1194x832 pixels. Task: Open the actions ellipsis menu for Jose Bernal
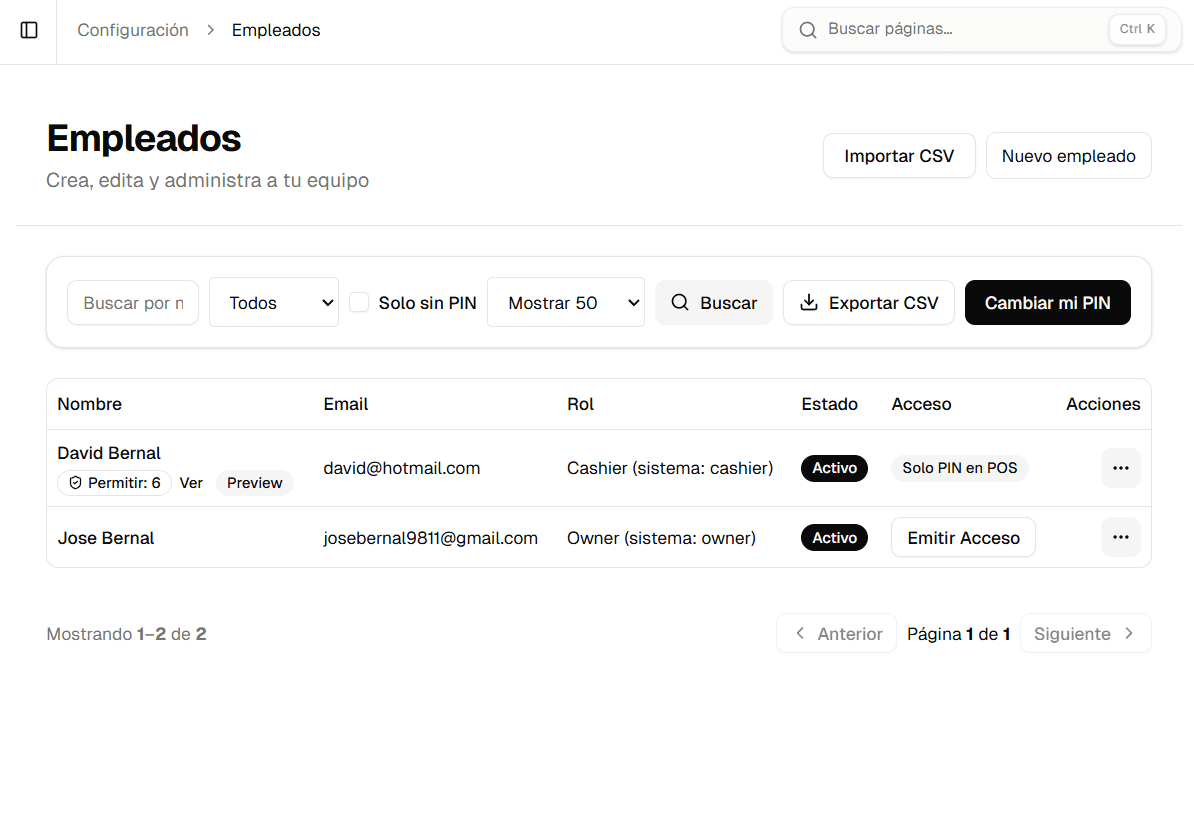(x=1121, y=537)
